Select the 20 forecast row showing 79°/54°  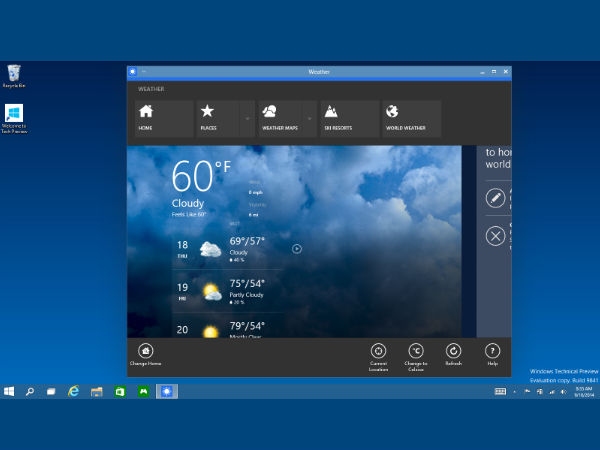tap(228, 326)
